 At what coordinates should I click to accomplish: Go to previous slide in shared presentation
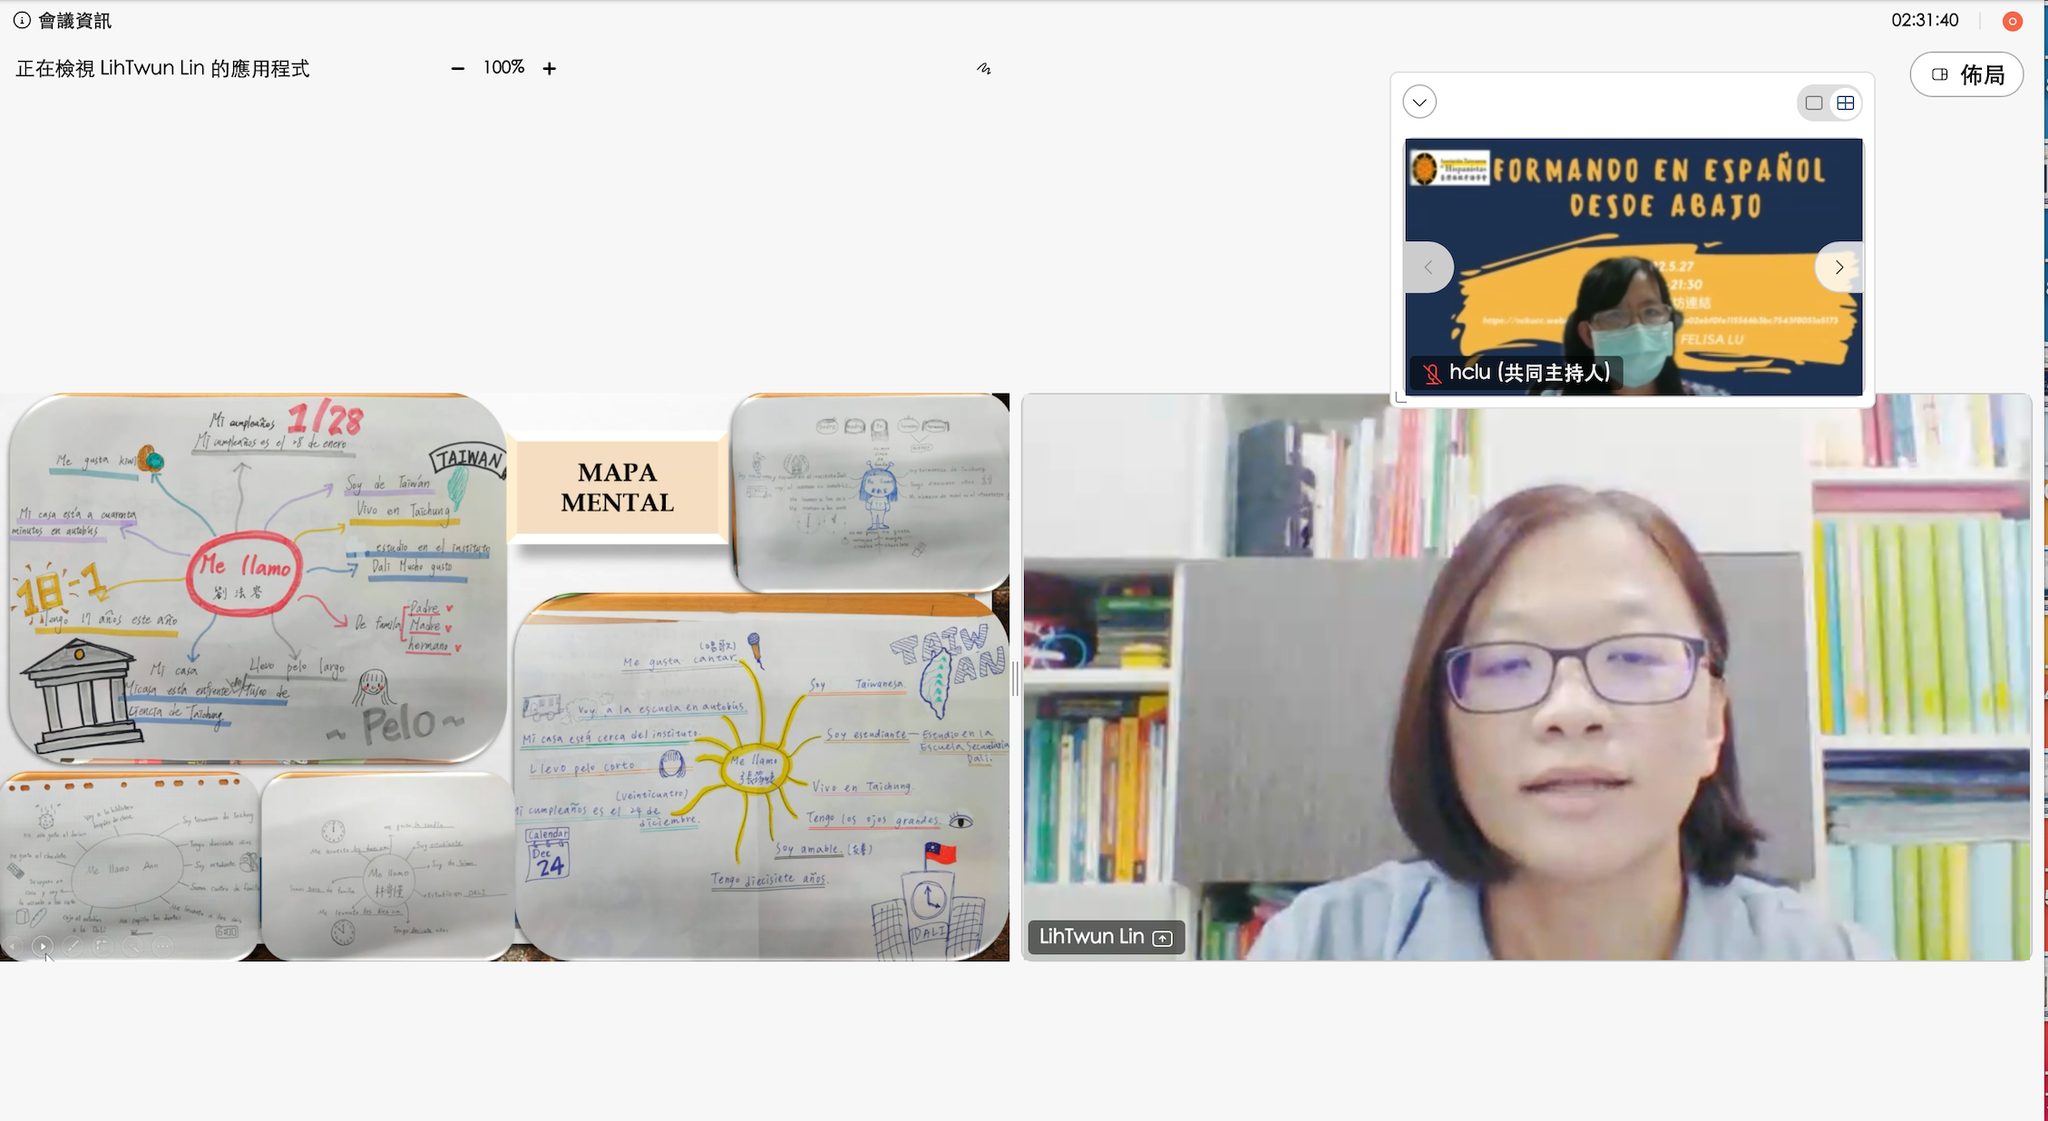[12, 946]
